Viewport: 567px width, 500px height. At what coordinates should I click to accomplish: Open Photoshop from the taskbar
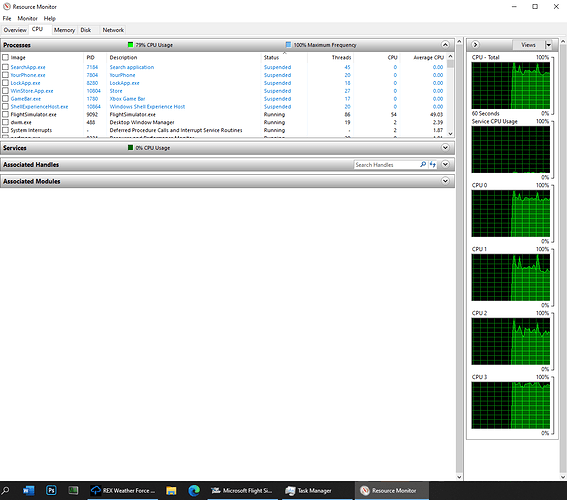pos(51,490)
